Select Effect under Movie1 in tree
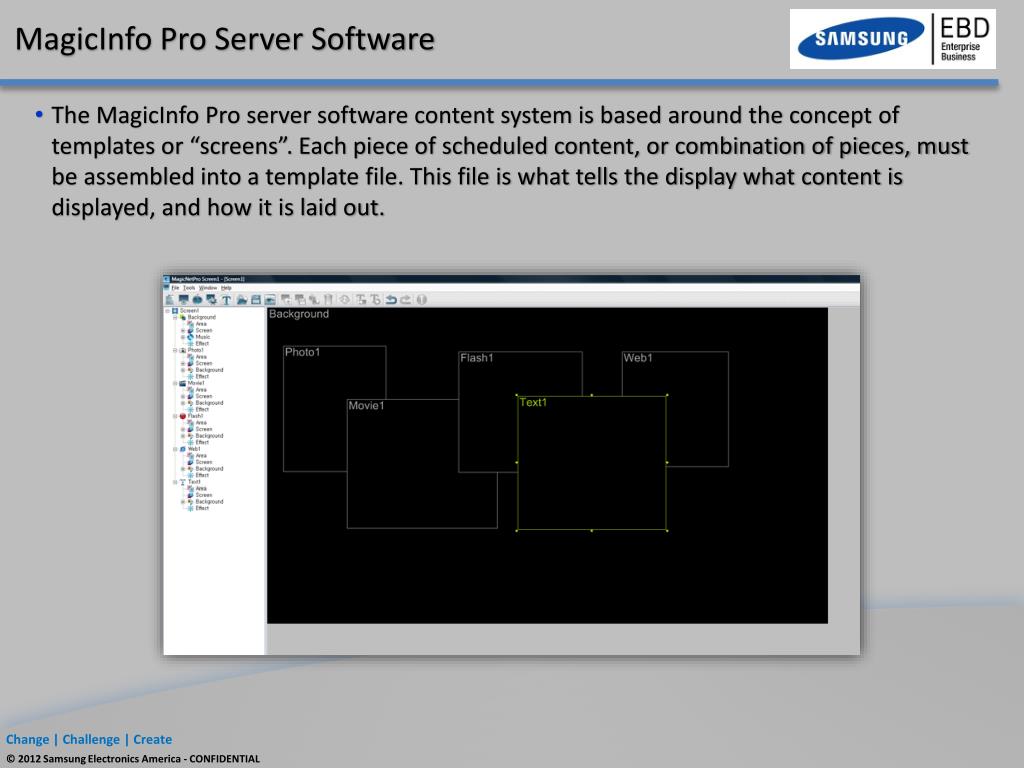This screenshot has height=768, width=1024. coord(202,409)
